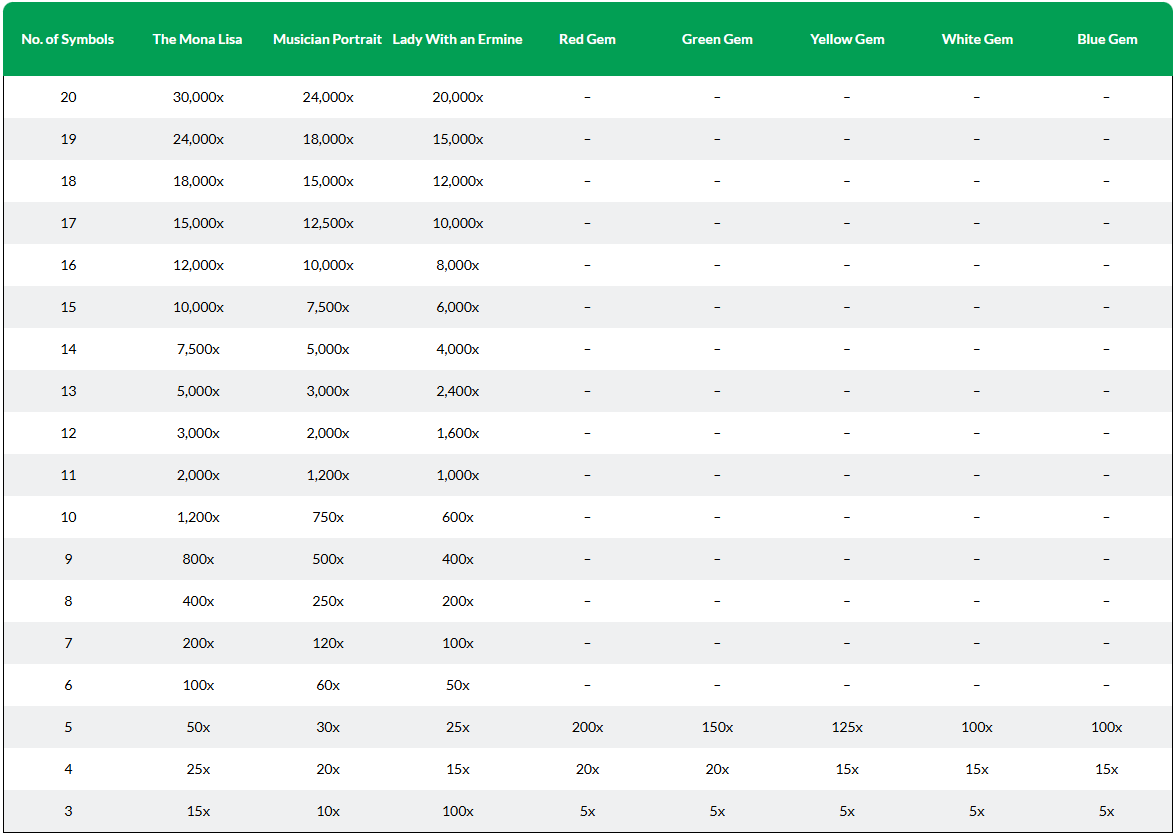Select the 4,000x payout cell
Screen dimensions: 1176x835
tap(458, 350)
